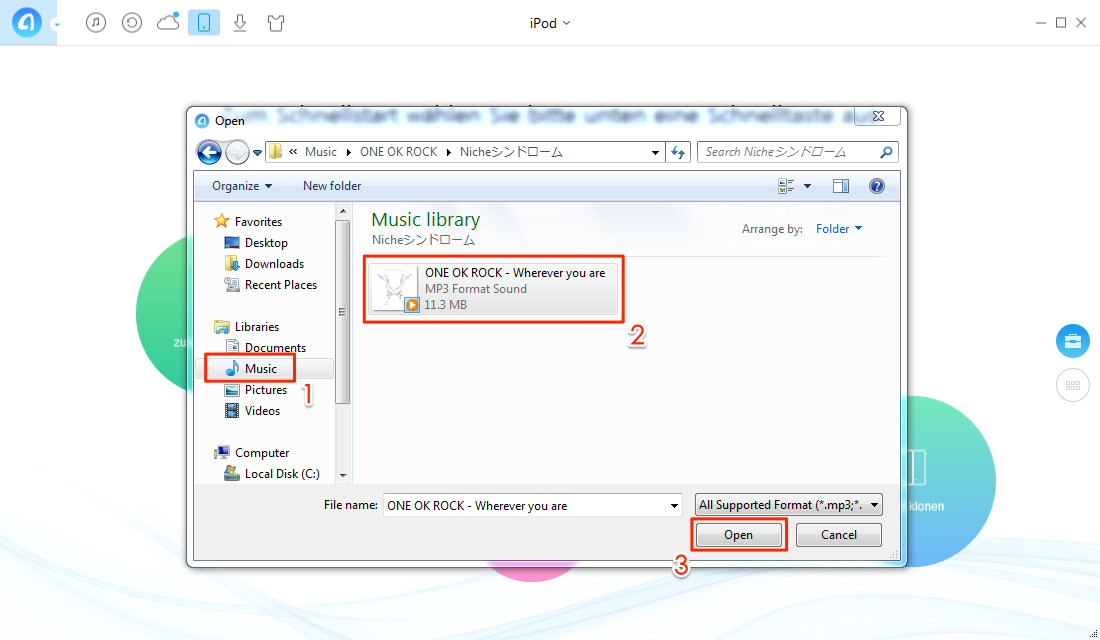This screenshot has width=1100, height=640.
Task: Select Libraries in navigation pane
Action: 246,327
